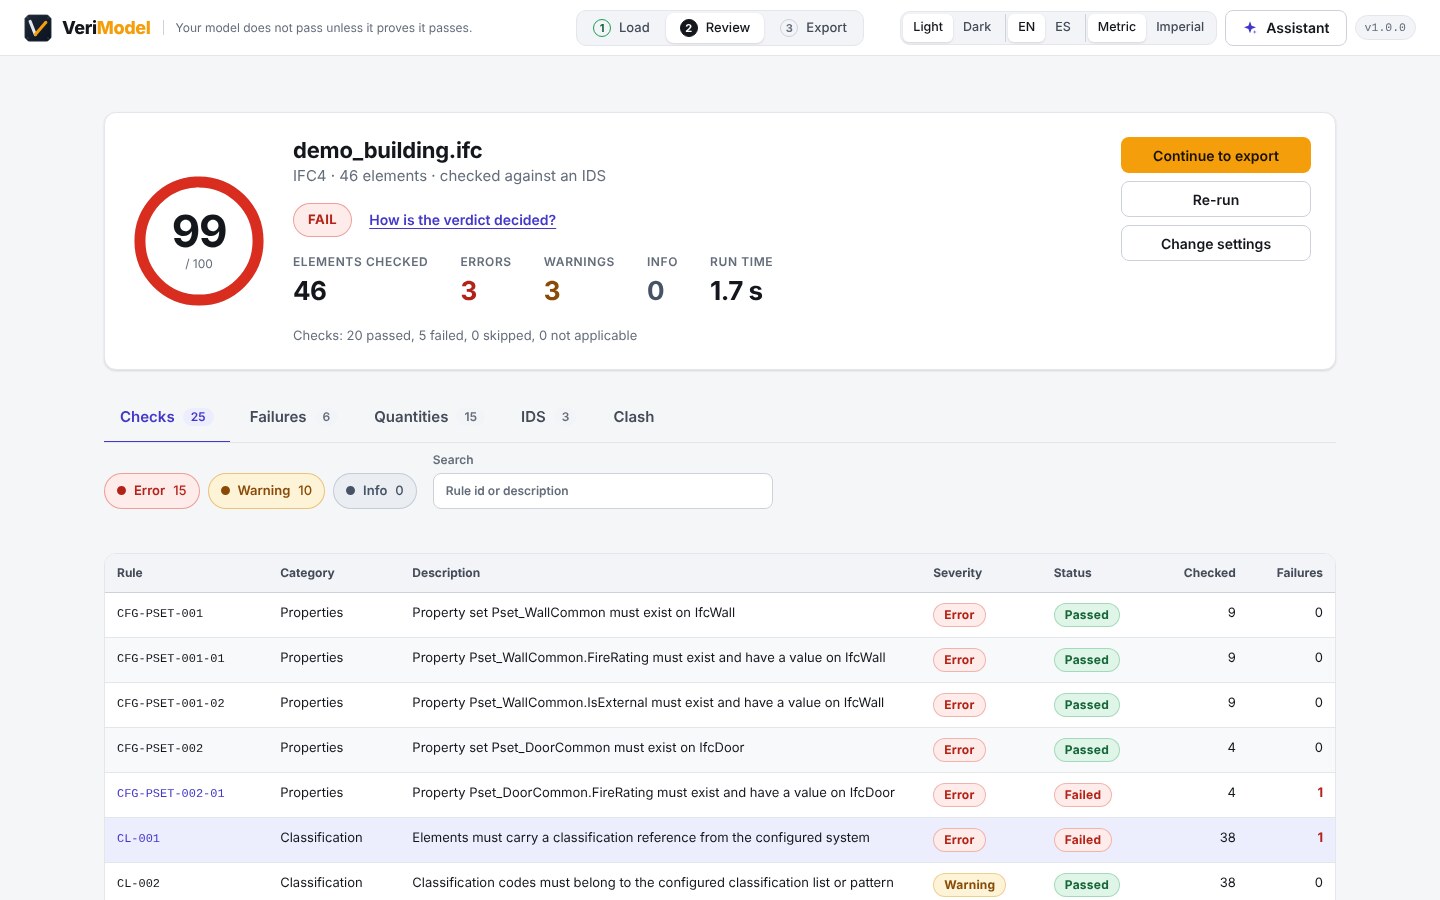This screenshot has height=900, width=1440.
Task: Click the Rule column header
Action: (x=130, y=573)
